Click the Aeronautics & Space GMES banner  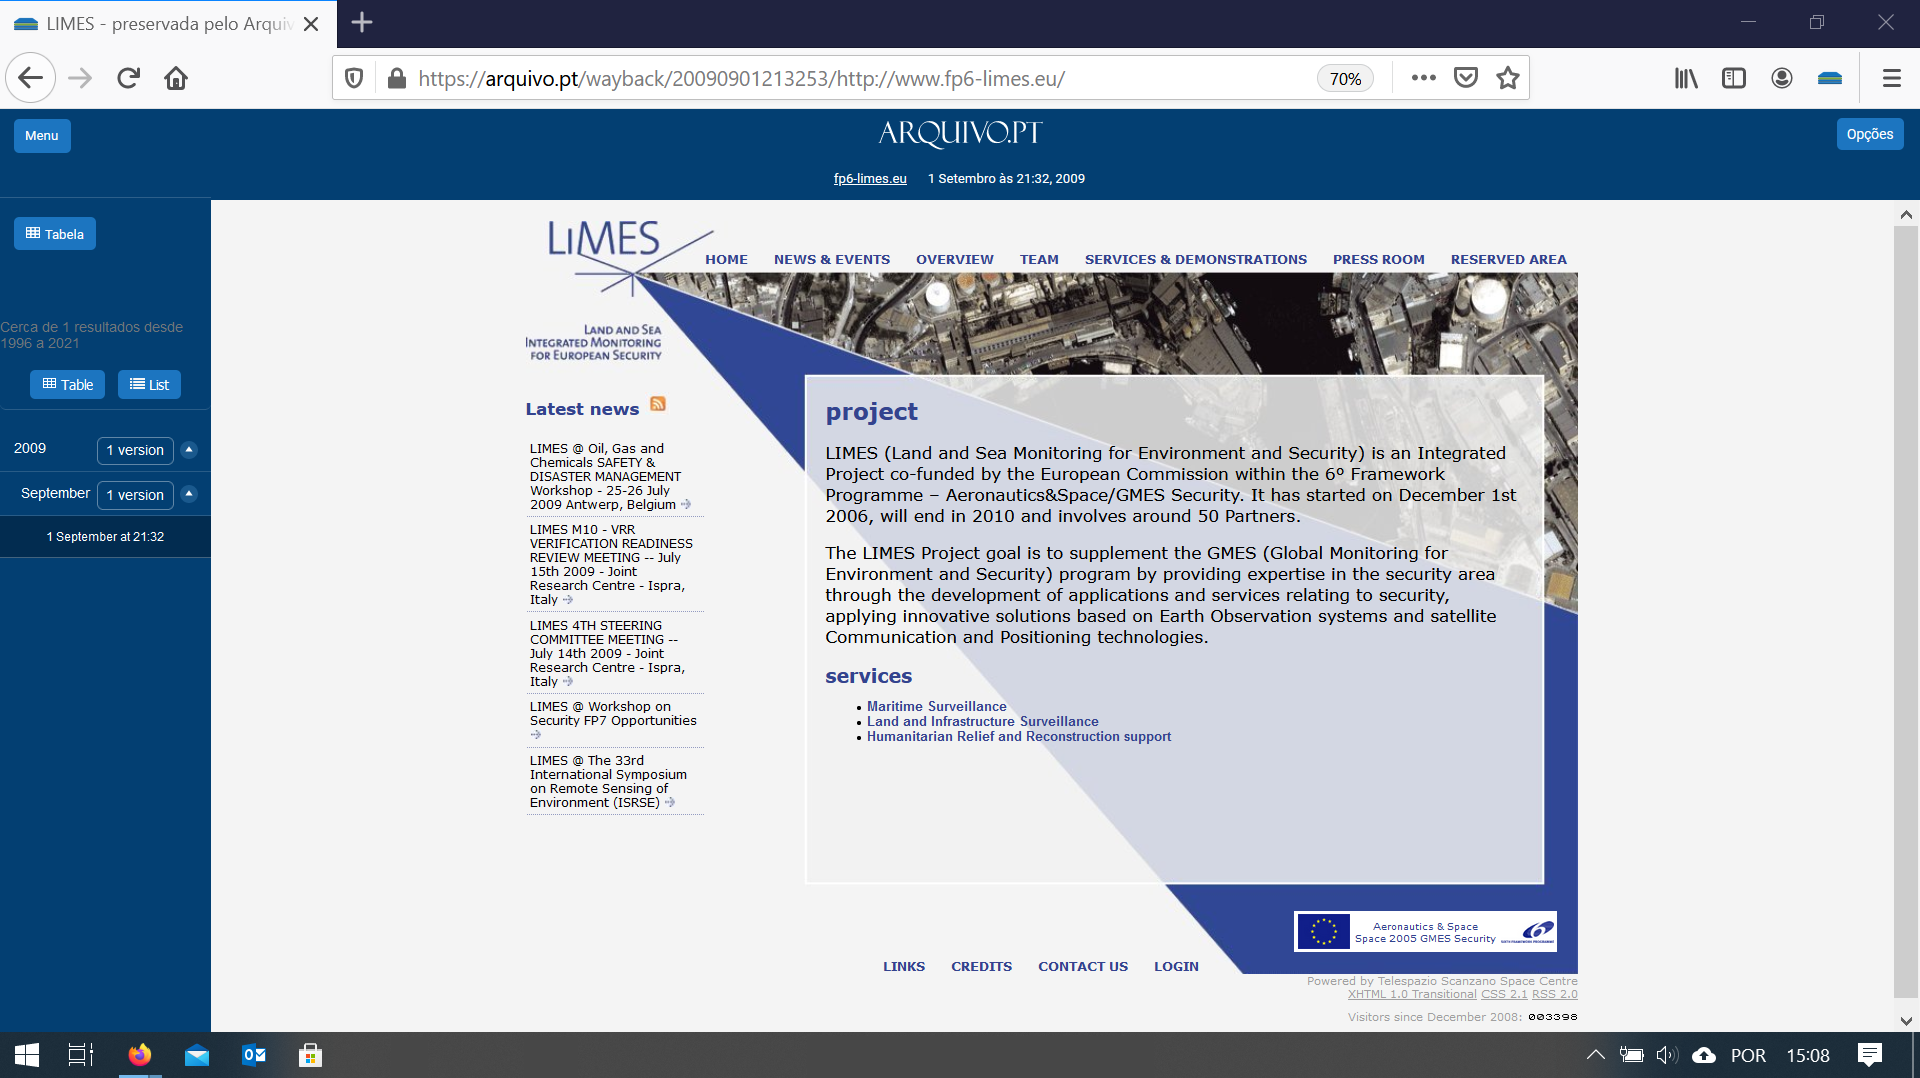[1425, 931]
